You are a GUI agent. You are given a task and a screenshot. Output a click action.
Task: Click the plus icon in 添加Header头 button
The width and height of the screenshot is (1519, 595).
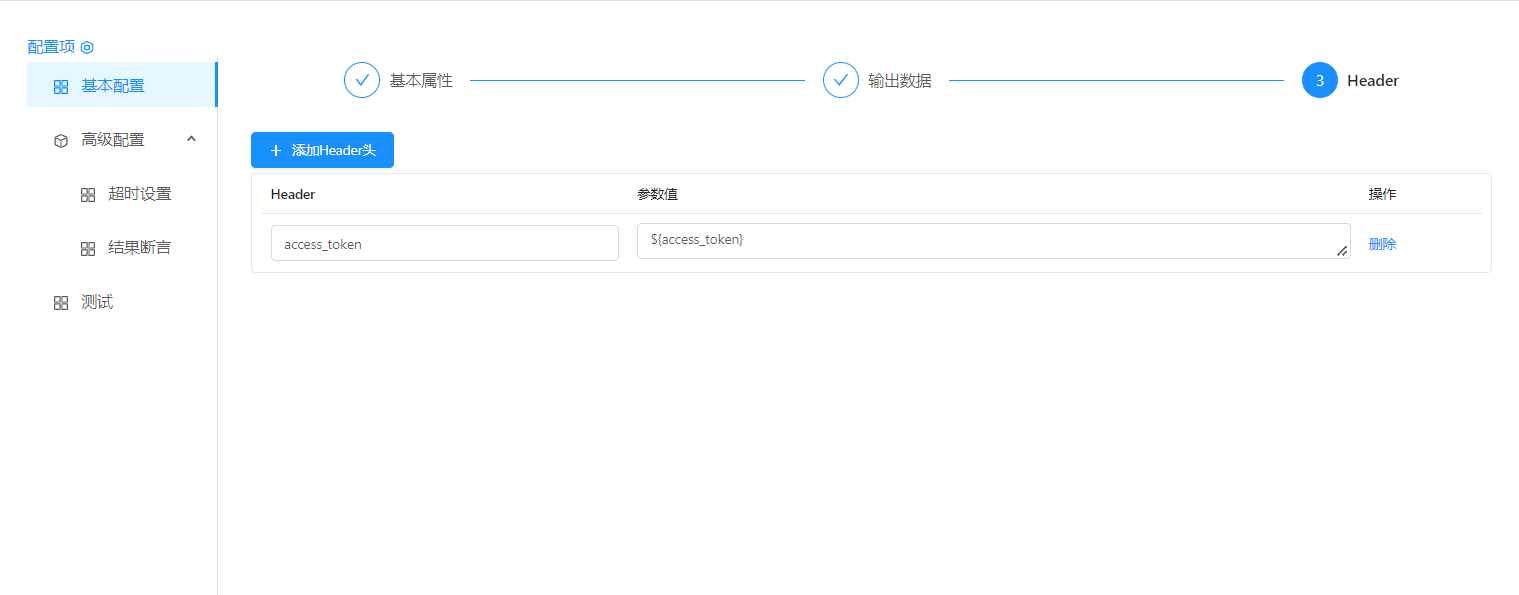(276, 151)
